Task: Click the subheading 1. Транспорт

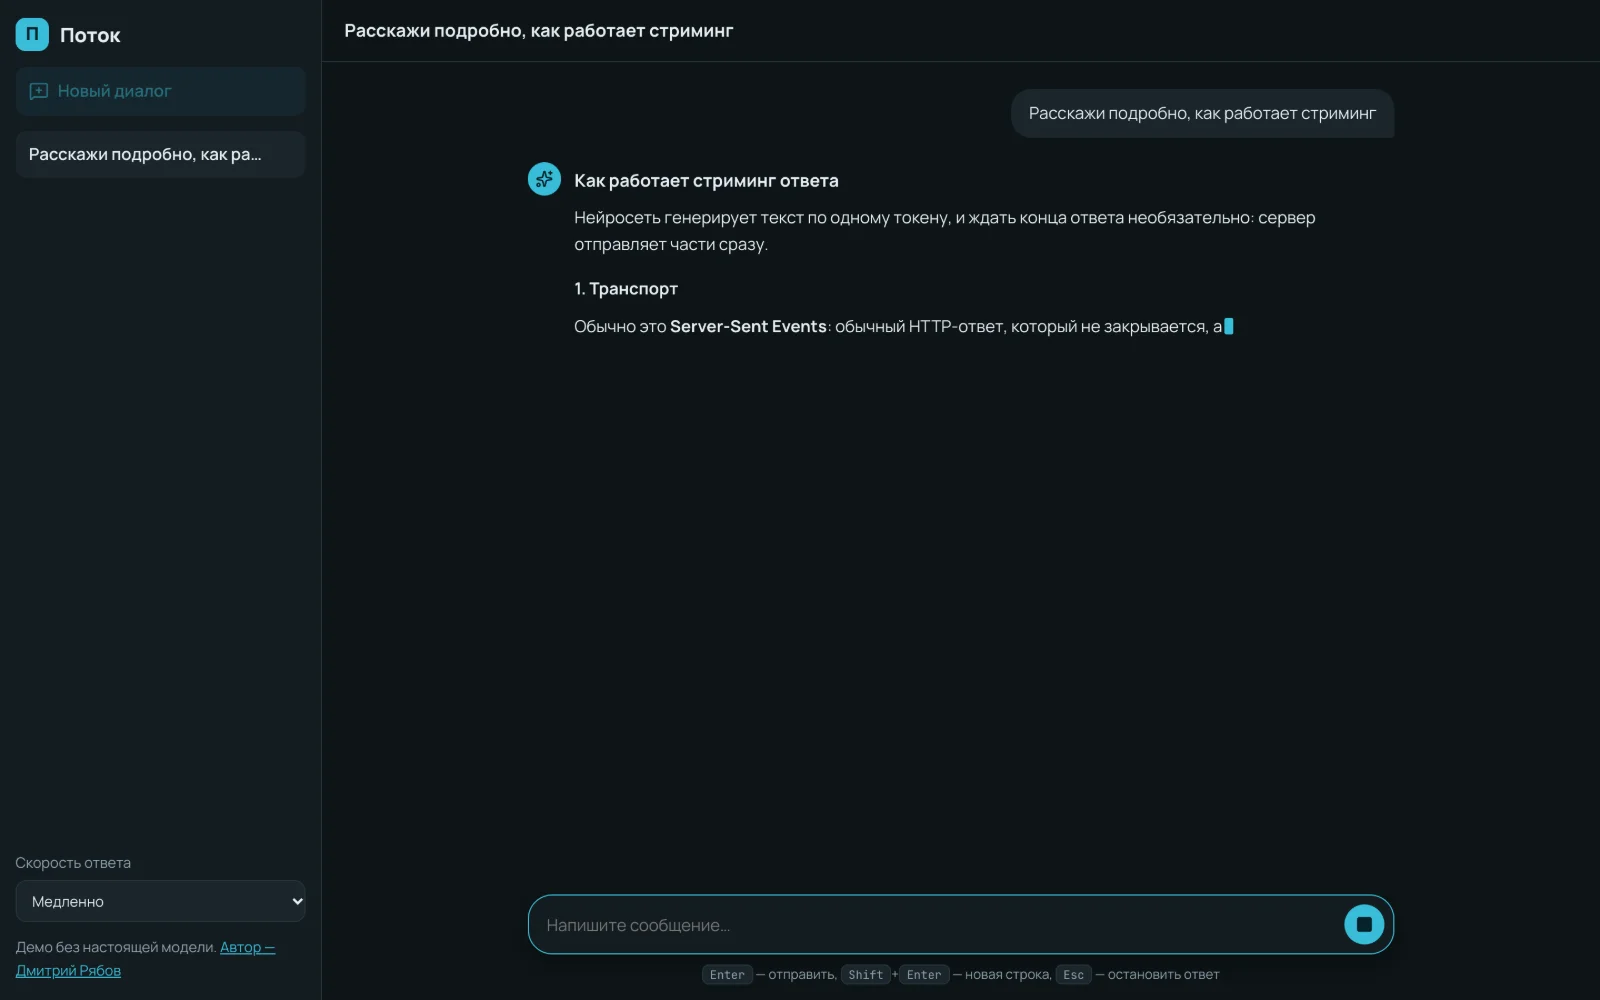Action: (x=626, y=289)
